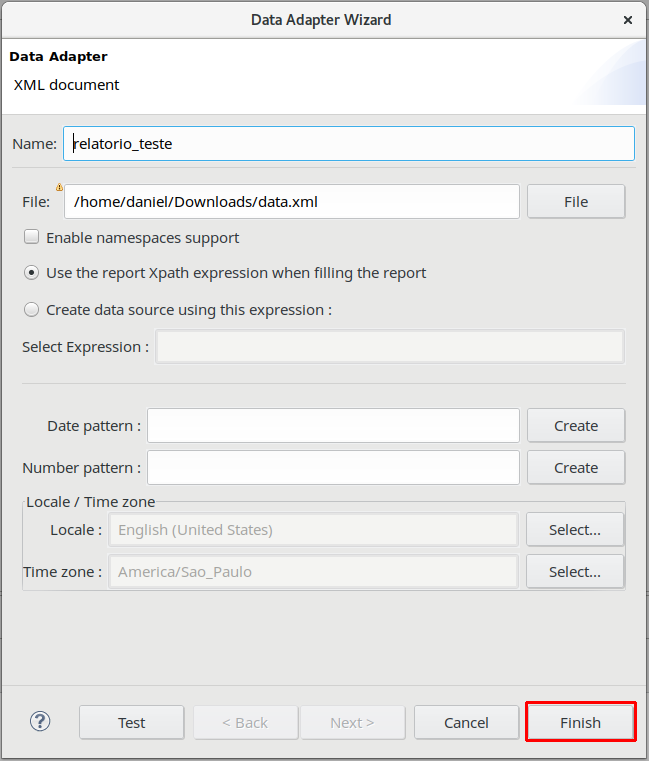Click the File browse button
649x761 pixels.
coord(575,201)
